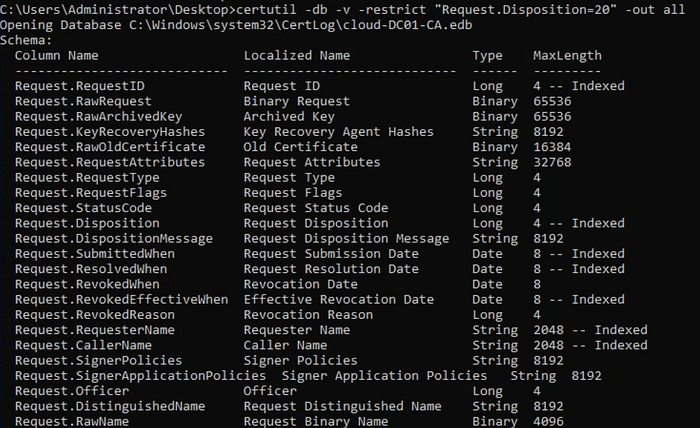Click the MaxLength column header
The image size is (700, 428).
click(x=567, y=55)
